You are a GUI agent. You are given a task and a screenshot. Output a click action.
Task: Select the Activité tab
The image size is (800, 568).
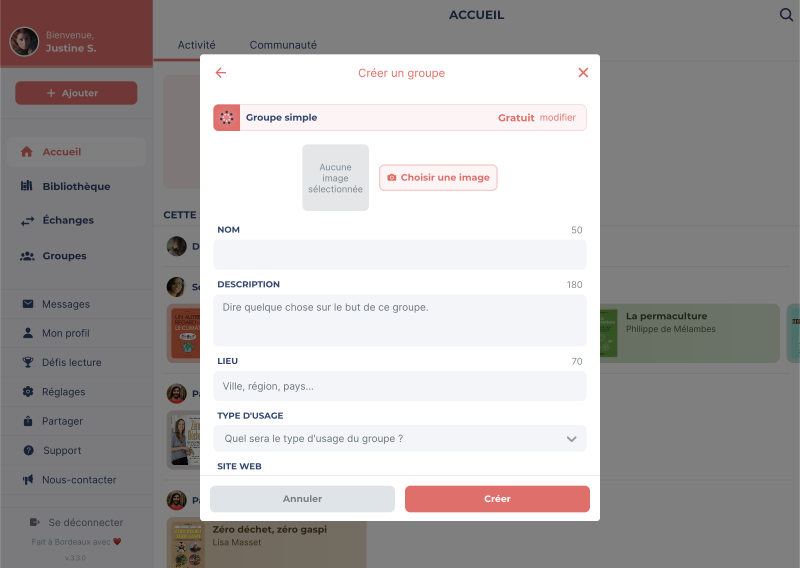click(196, 45)
